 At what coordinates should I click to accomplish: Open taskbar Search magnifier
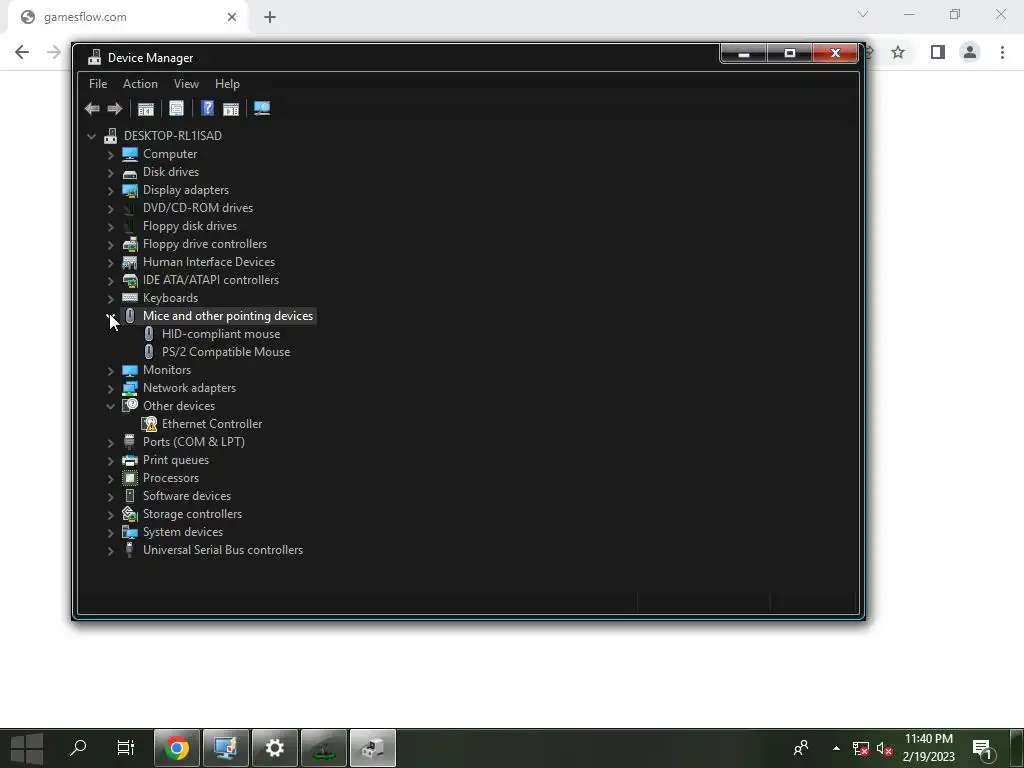click(78, 748)
